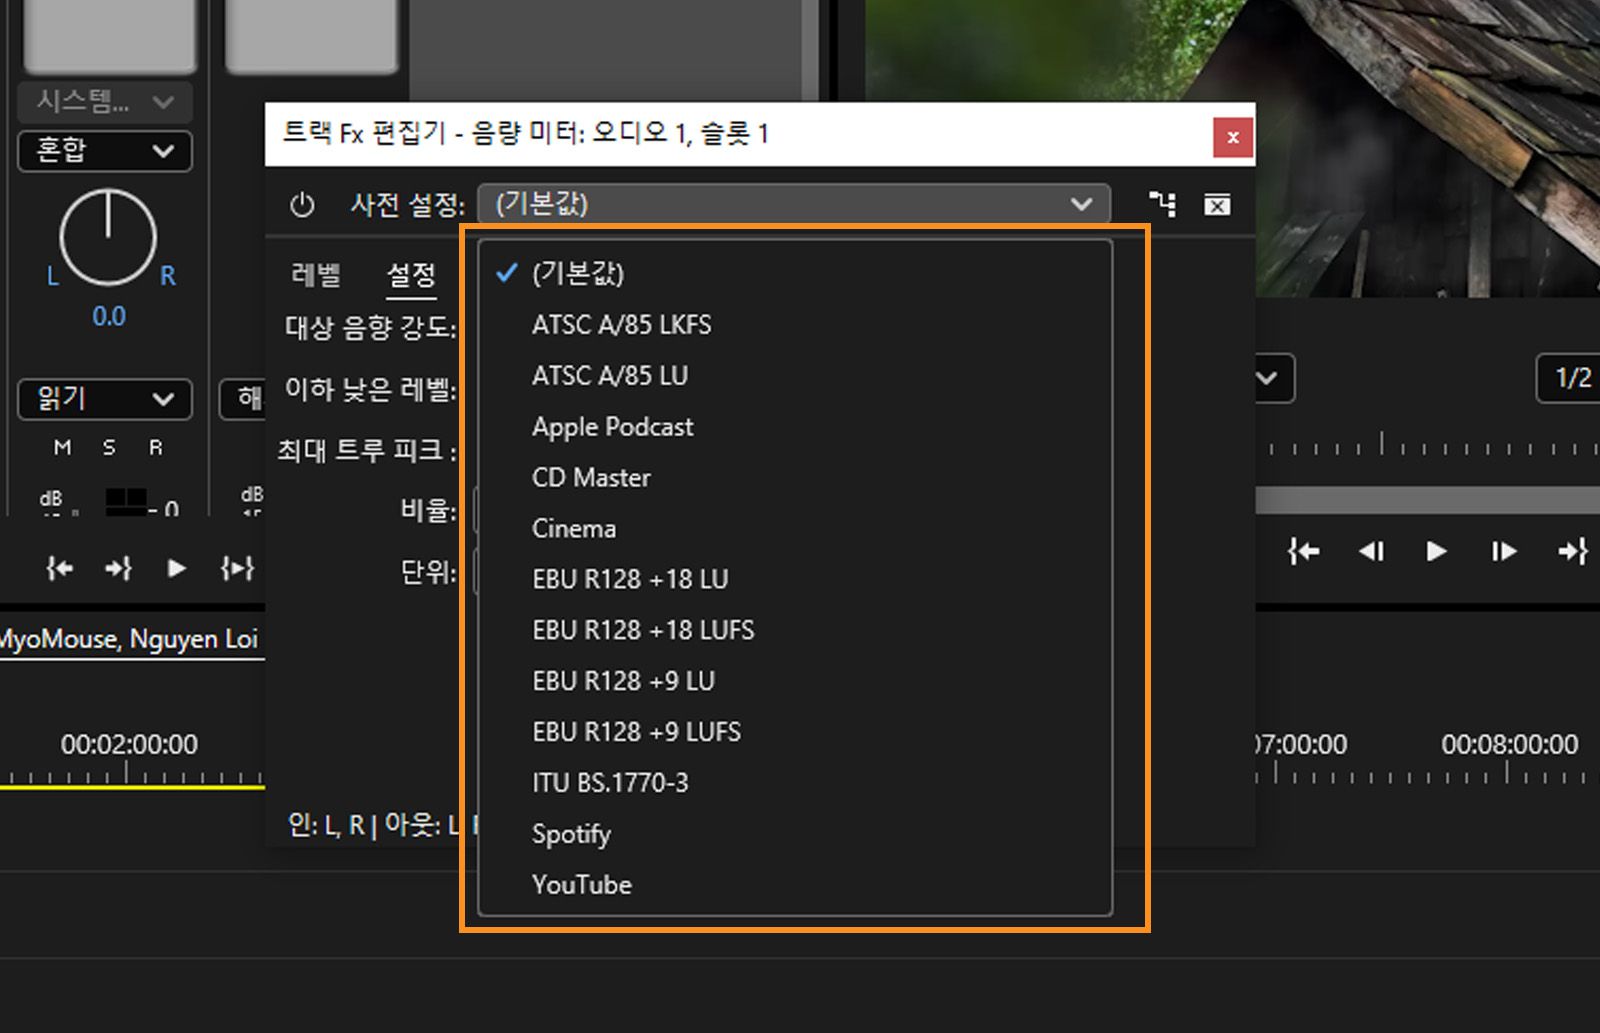The width and height of the screenshot is (1600, 1033).
Task: Open the 읽기 automation mode dropdown
Action: point(104,400)
